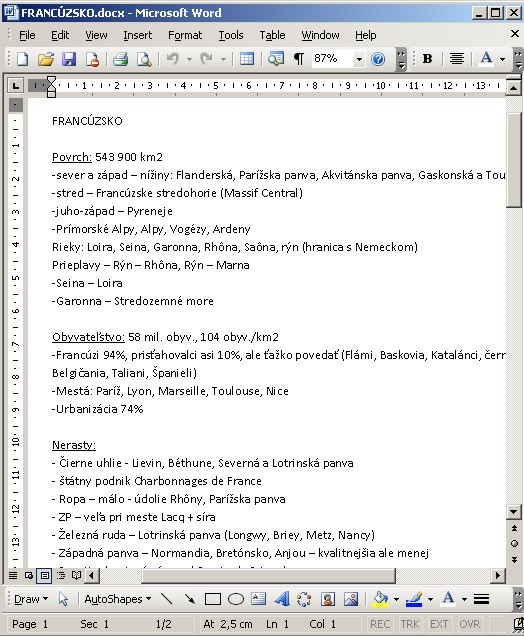
Task: Go to Previous Page button
Action: (514, 528)
